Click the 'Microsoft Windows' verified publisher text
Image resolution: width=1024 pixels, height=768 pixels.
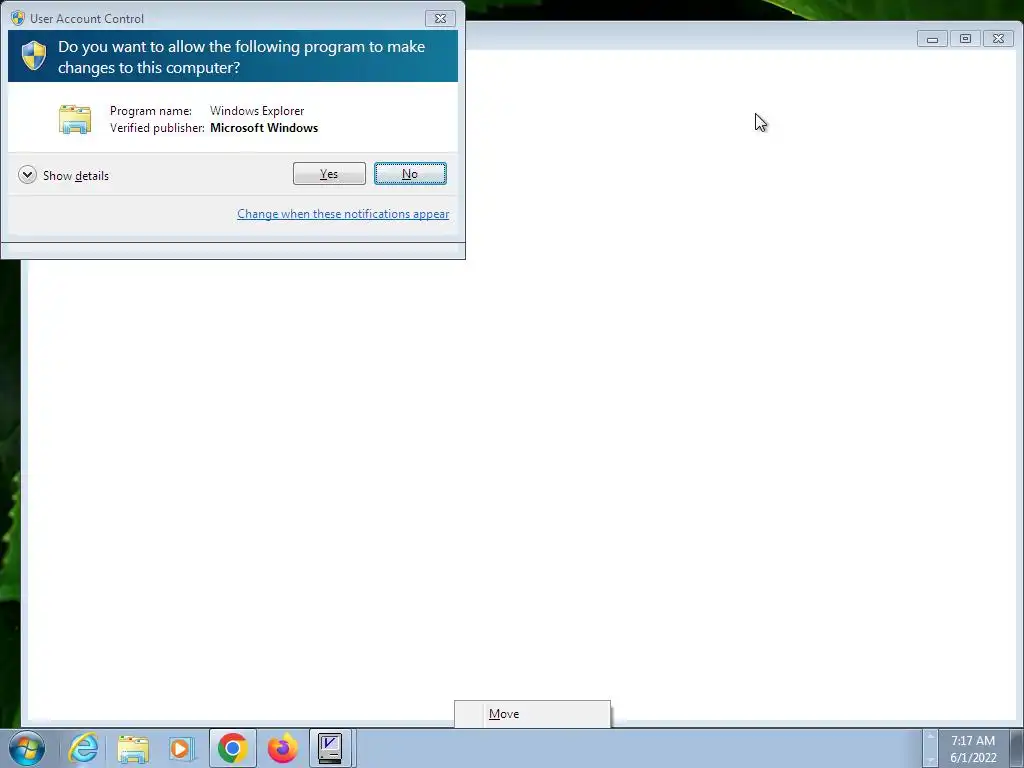pos(264,128)
